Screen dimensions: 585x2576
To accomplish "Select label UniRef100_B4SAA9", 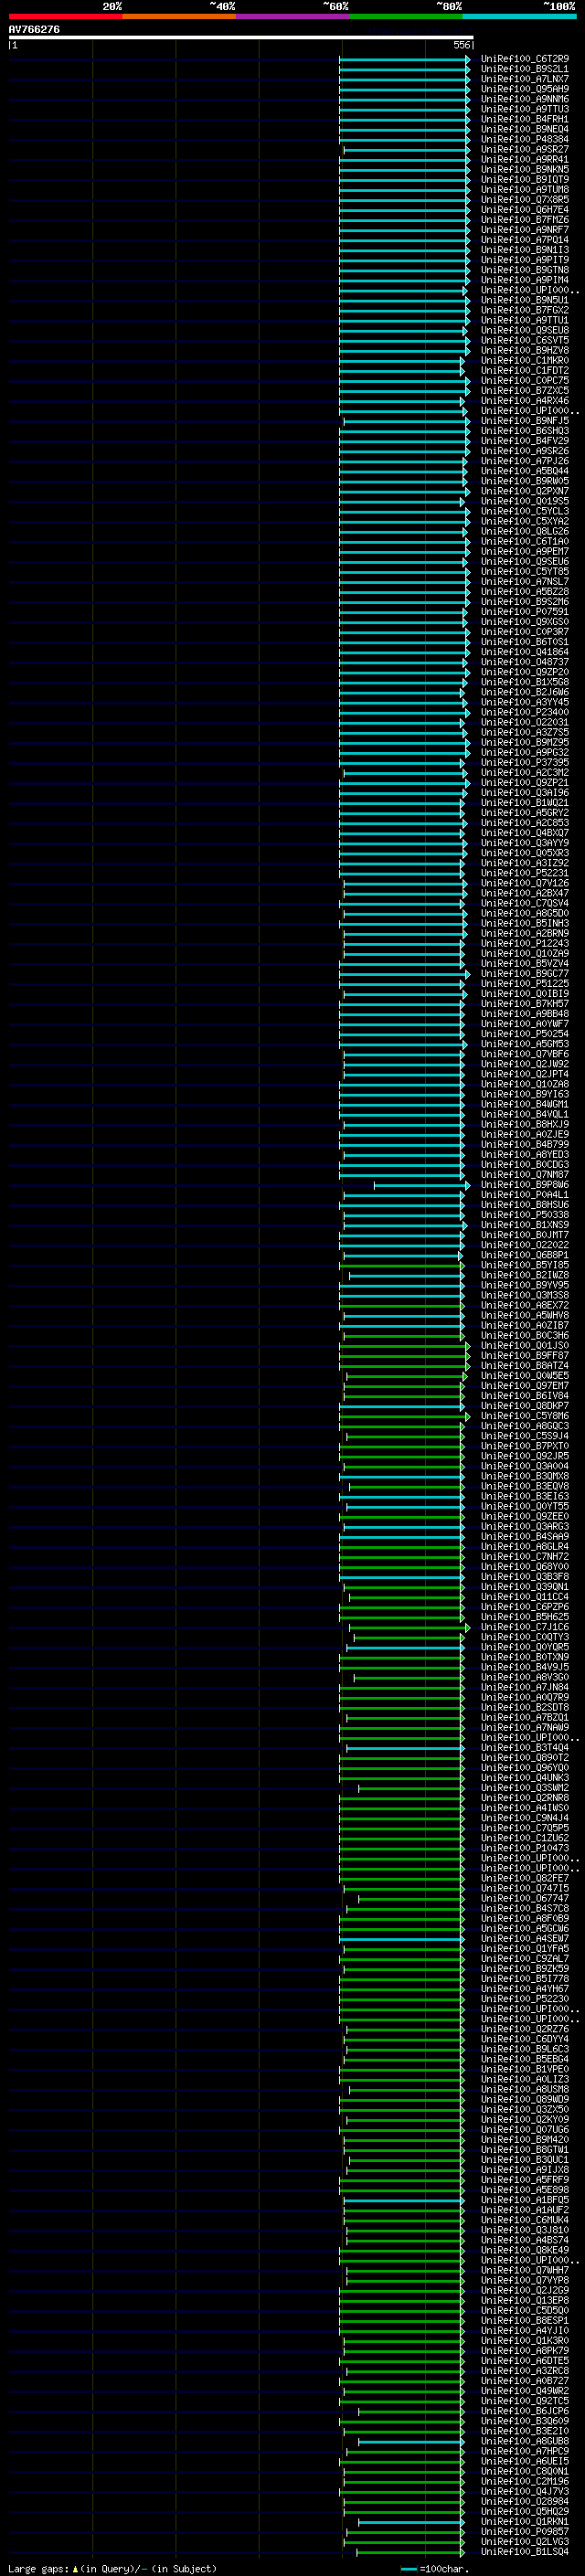I will point(524,1536).
